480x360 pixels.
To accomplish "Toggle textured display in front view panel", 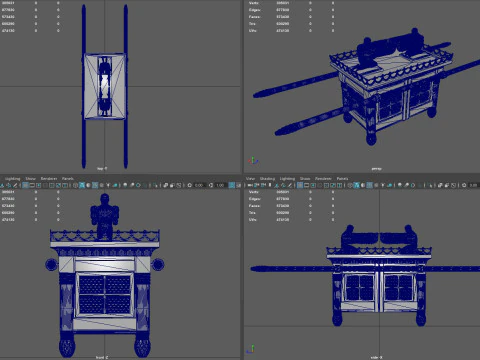I will click(102, 185).
